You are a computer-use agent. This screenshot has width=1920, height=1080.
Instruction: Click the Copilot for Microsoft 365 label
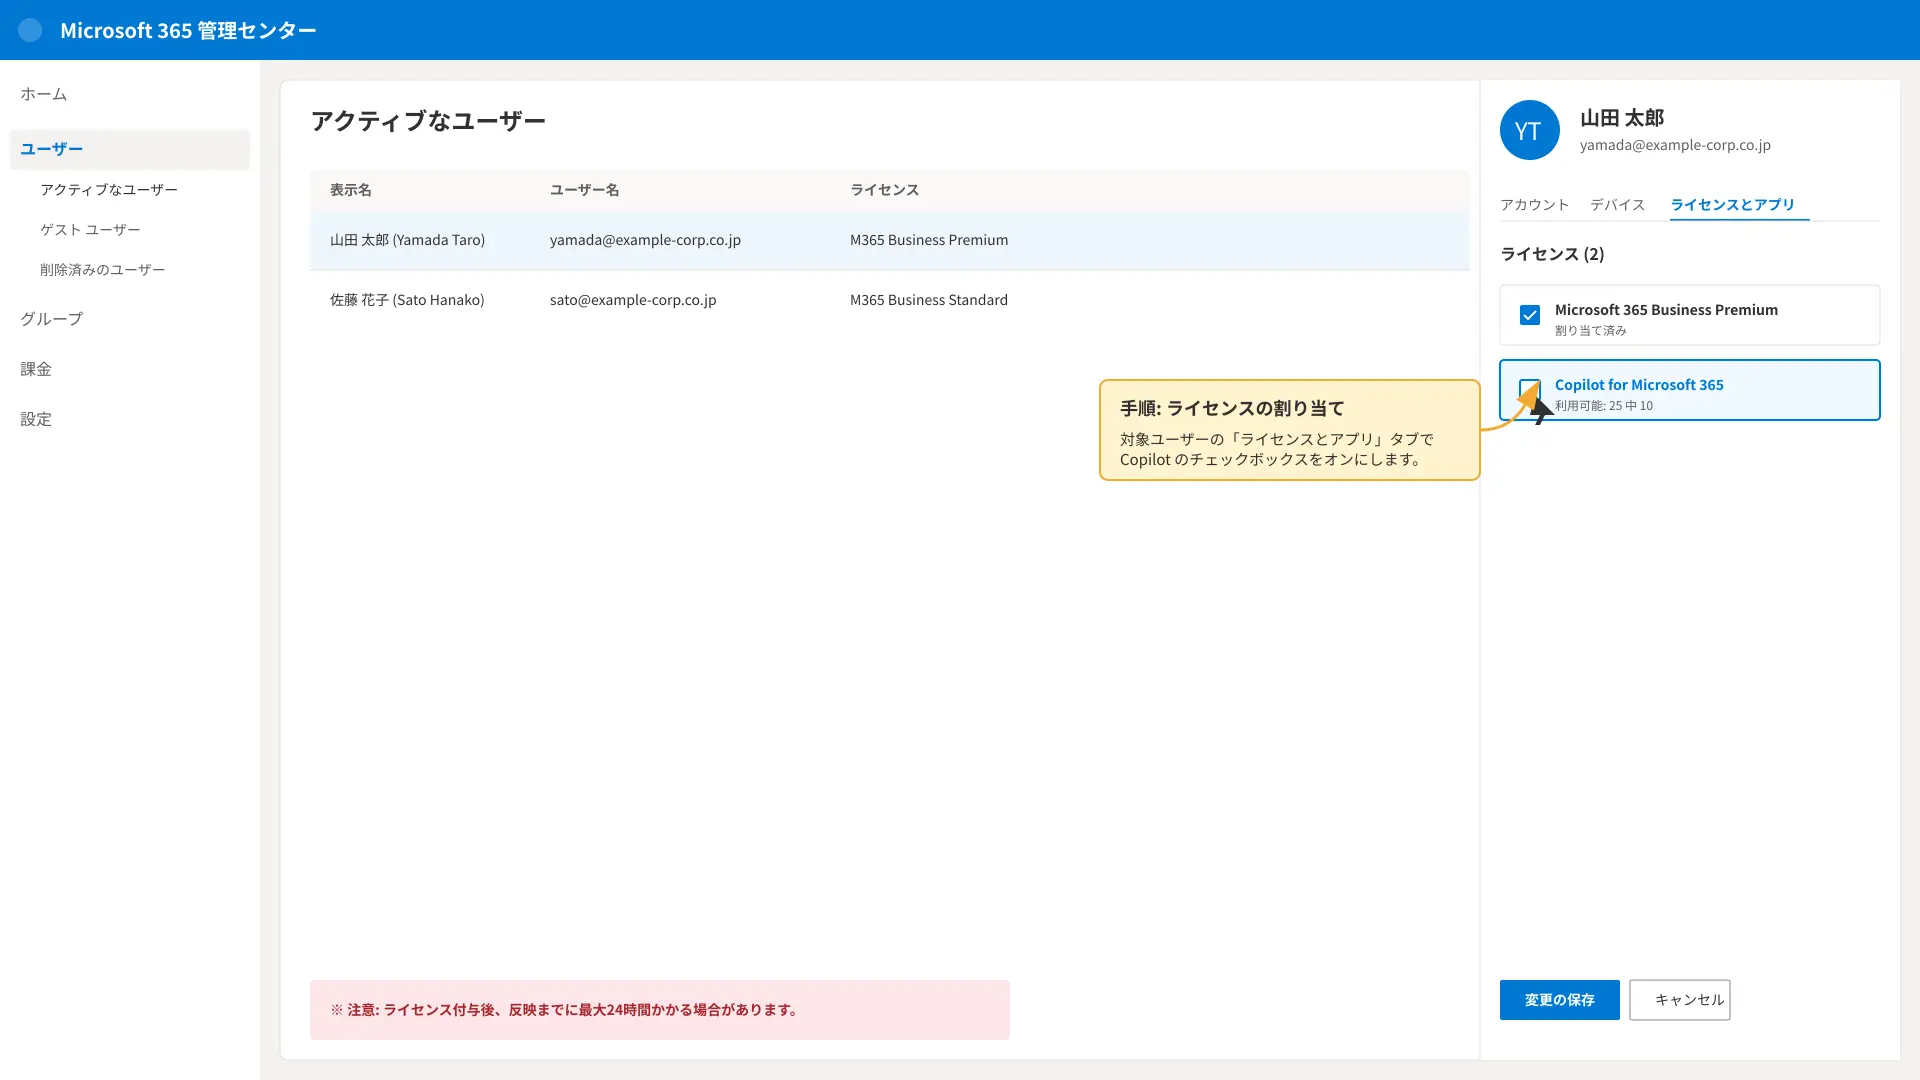[x=1639, y=385]
